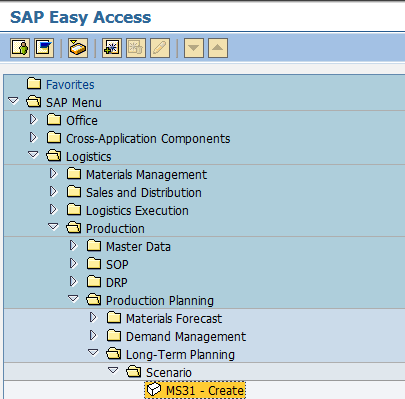Viewport: 405px width, 399px height.
Task: Click the Change Favorites pencil icon
Action: pos(160,48)
